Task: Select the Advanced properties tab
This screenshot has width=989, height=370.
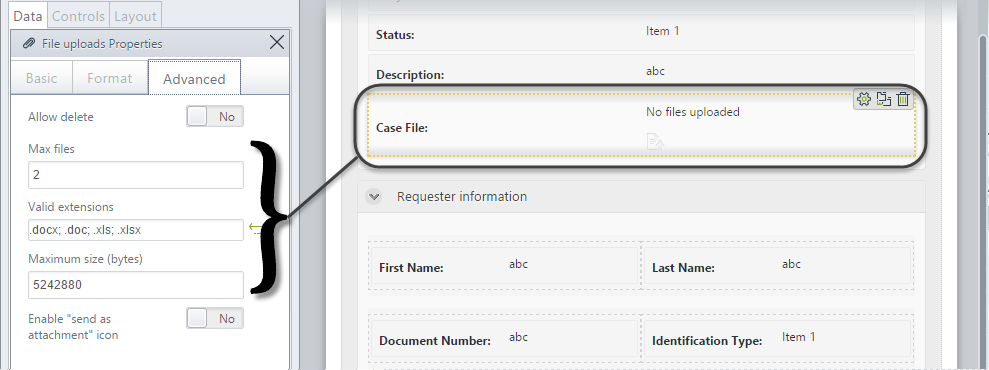Action: [194, 78]
